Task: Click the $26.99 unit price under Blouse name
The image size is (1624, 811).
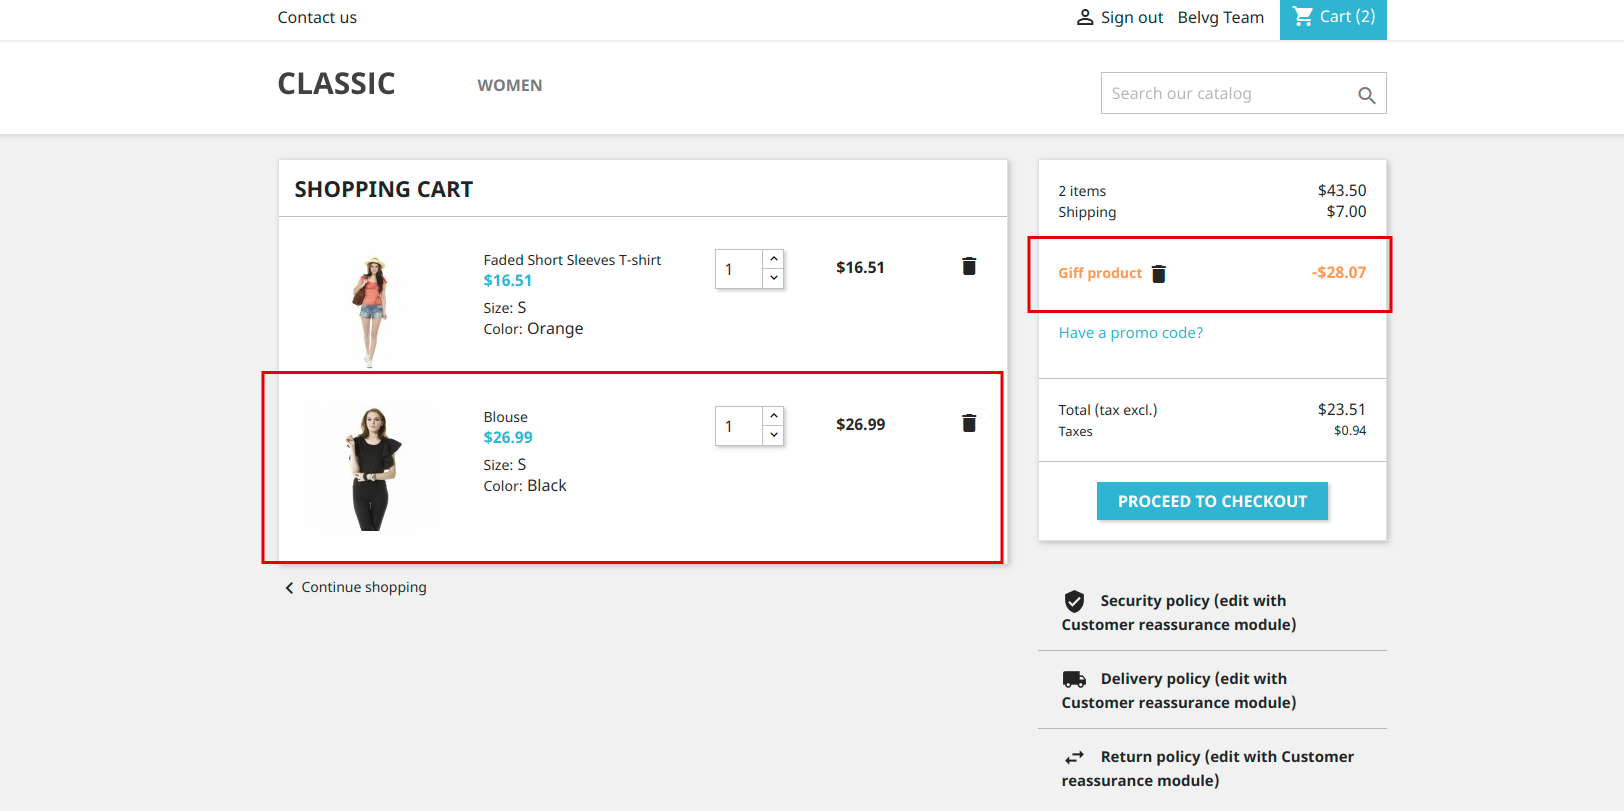Action: click(x=508, y=438)
